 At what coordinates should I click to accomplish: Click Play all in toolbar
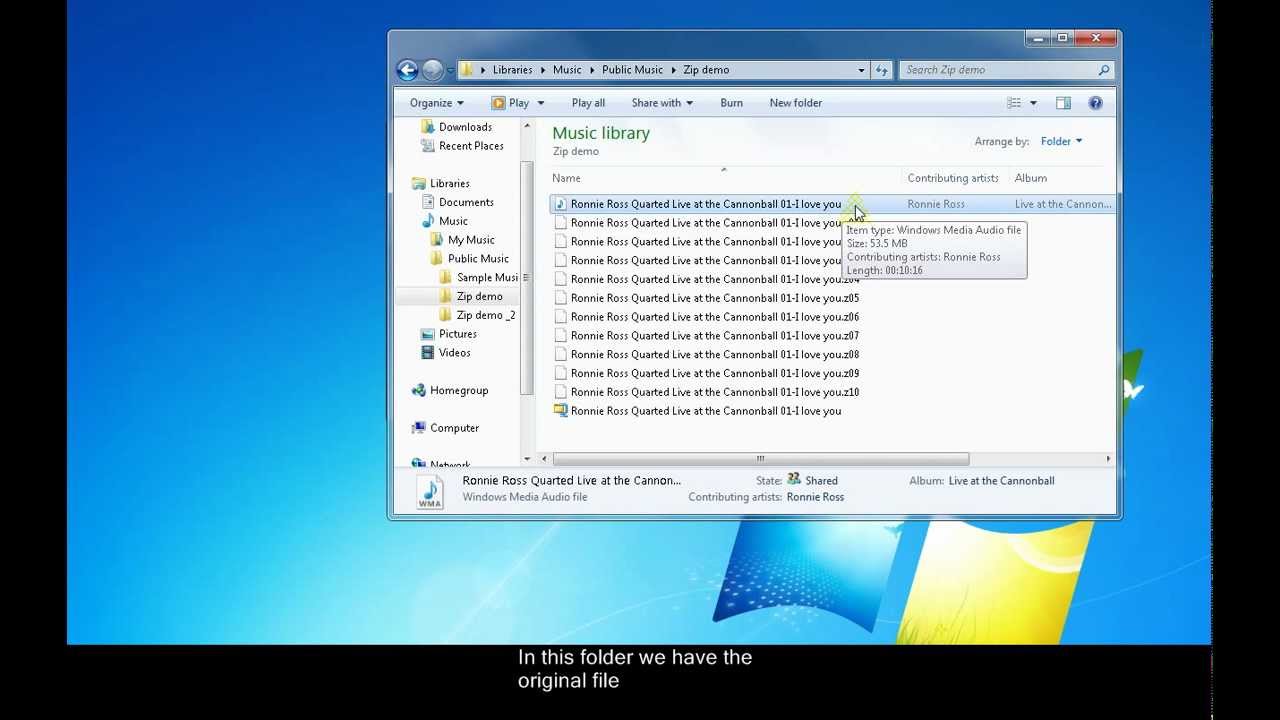point(588,103)
